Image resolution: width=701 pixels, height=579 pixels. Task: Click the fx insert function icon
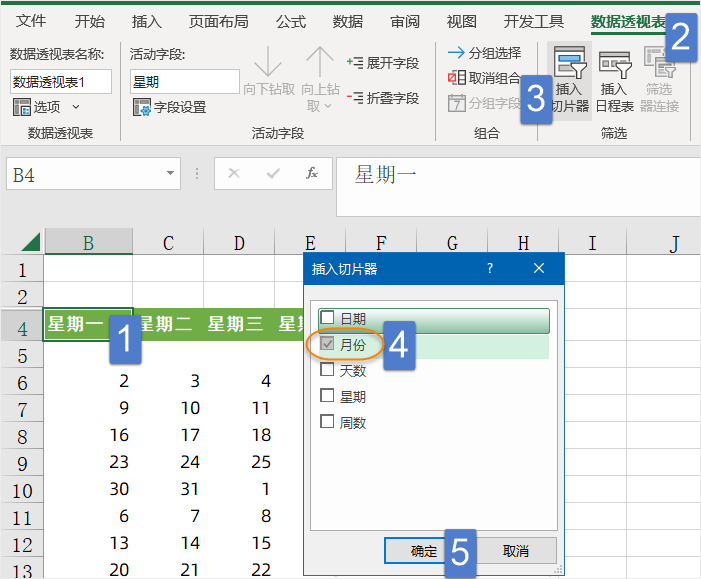coord(312,174)
